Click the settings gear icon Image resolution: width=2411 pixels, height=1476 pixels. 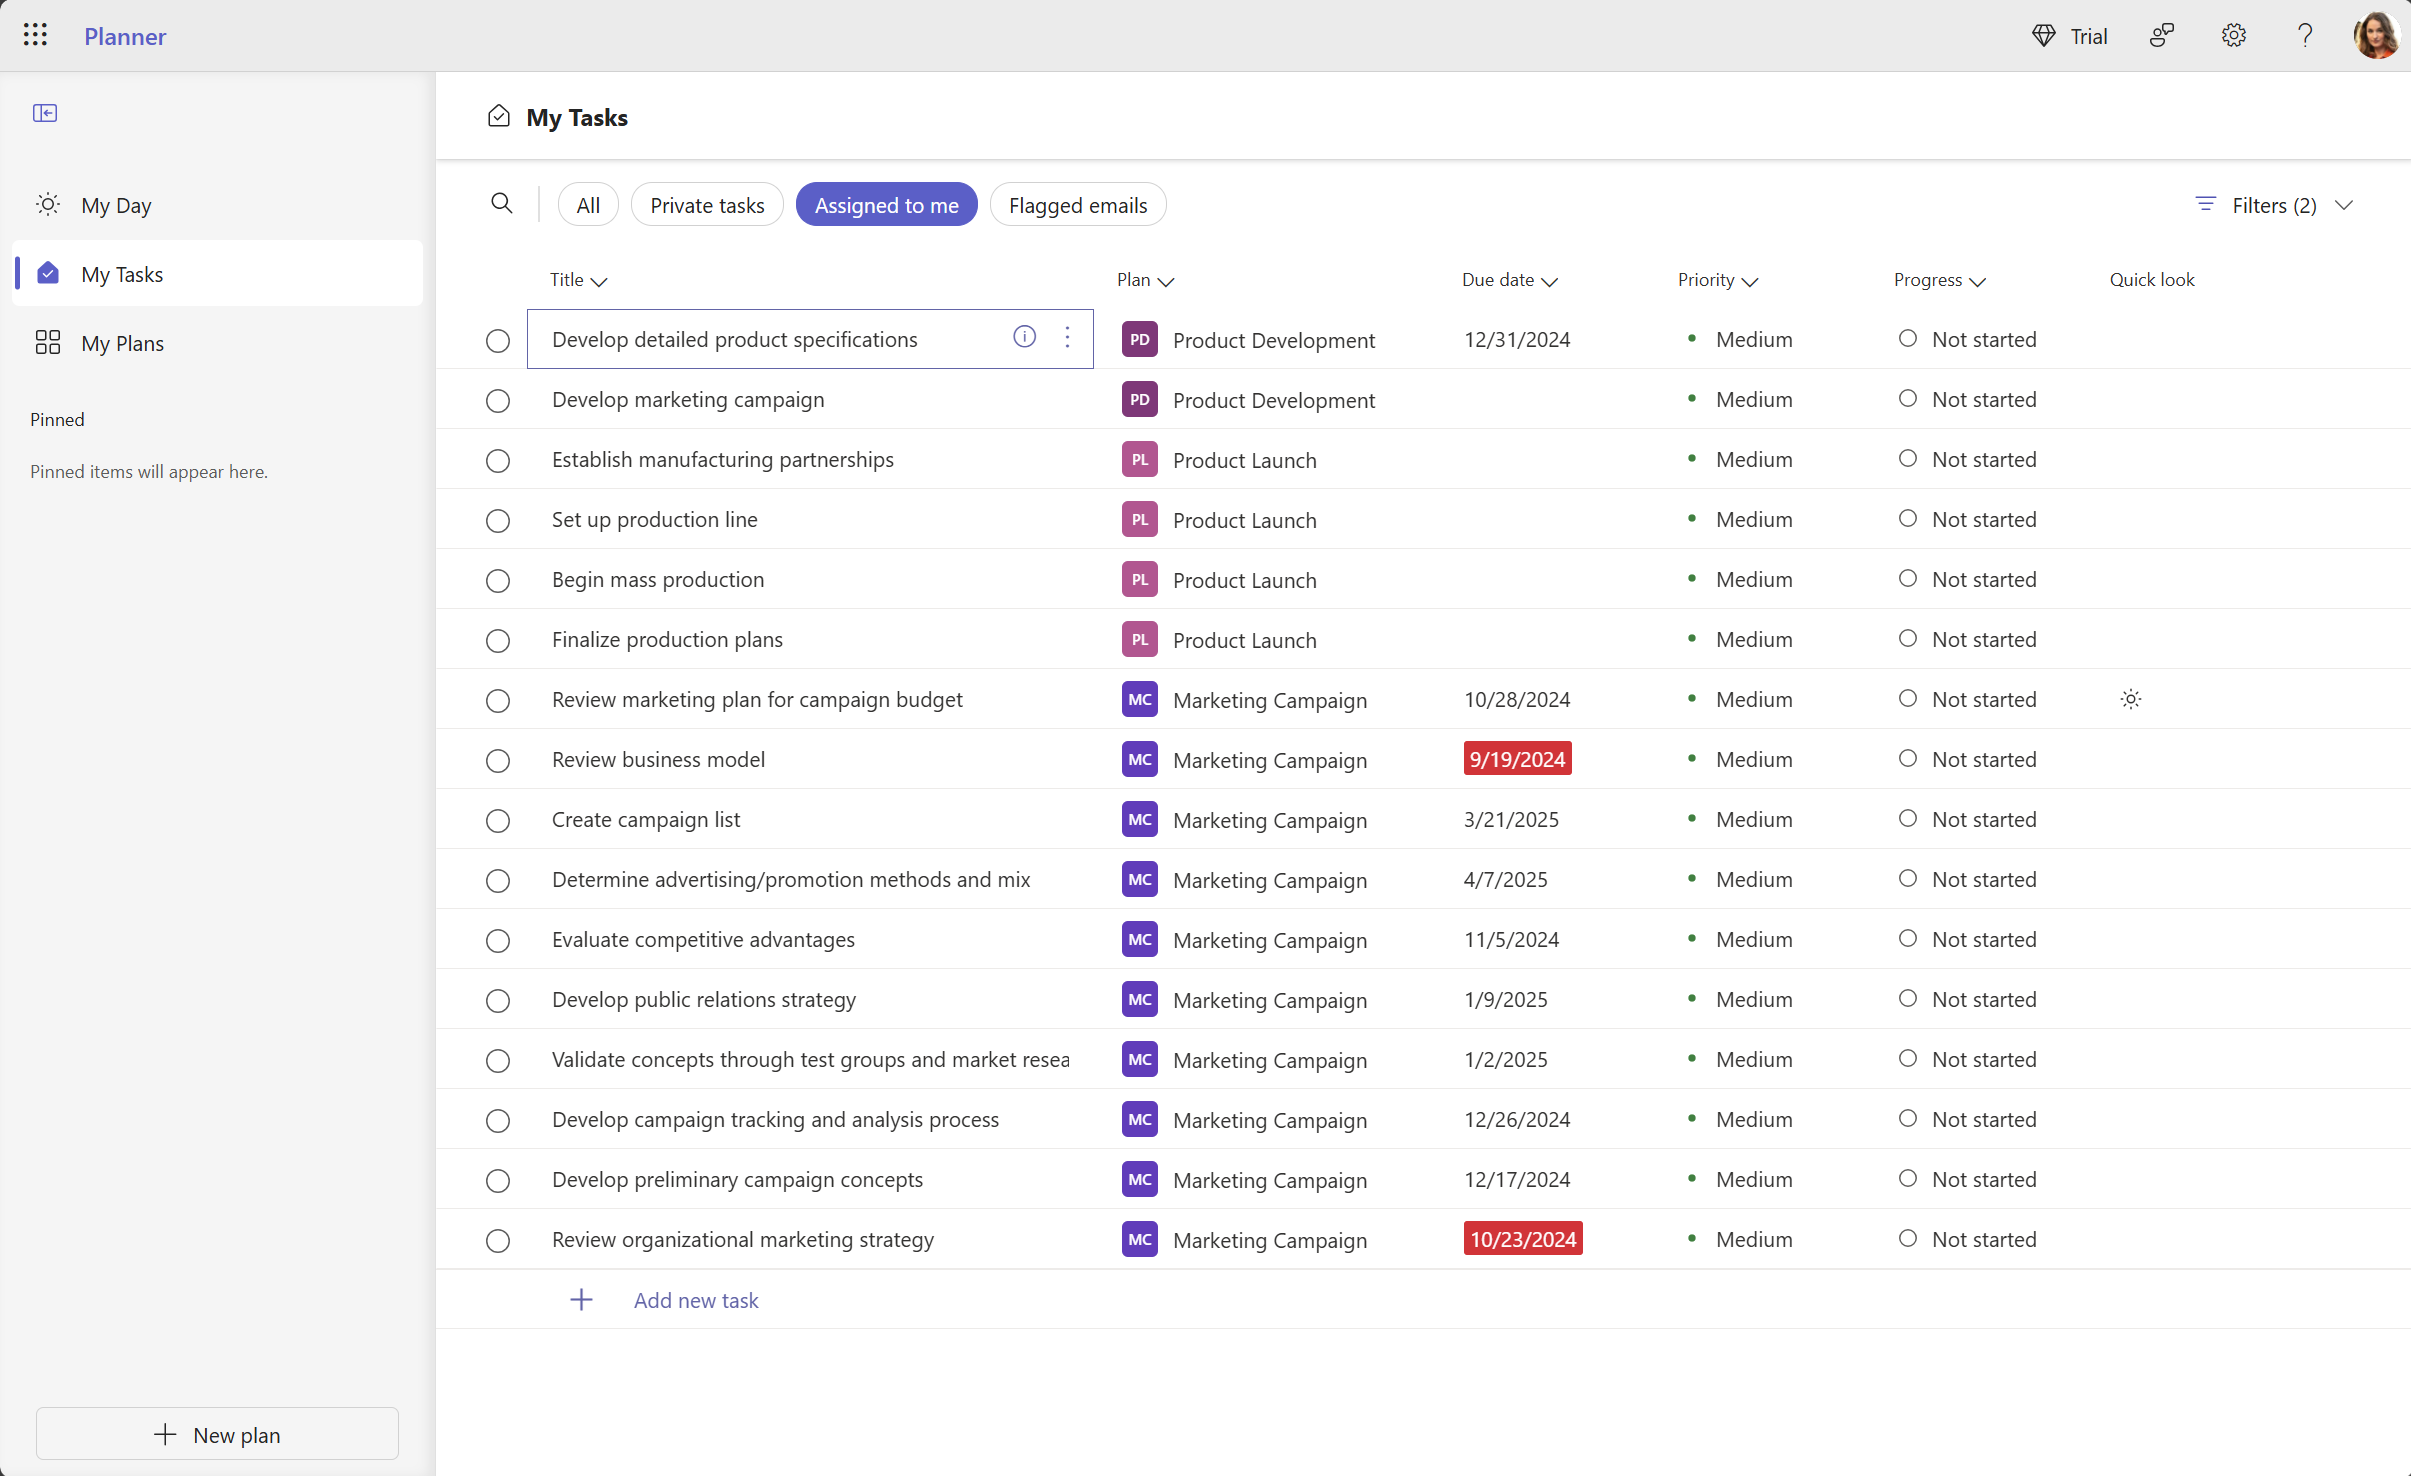[x=2234, y=36]
